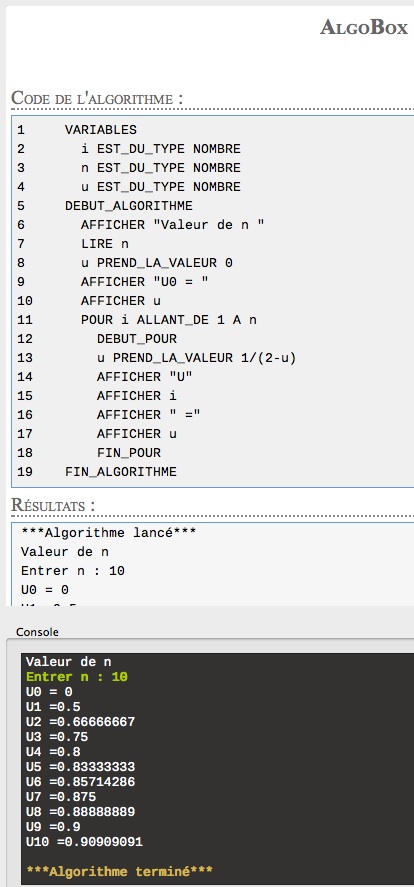Click "***Algorithme lancé***" in results box
Viewport: 414px width, 887px height.
click(109, 533)
